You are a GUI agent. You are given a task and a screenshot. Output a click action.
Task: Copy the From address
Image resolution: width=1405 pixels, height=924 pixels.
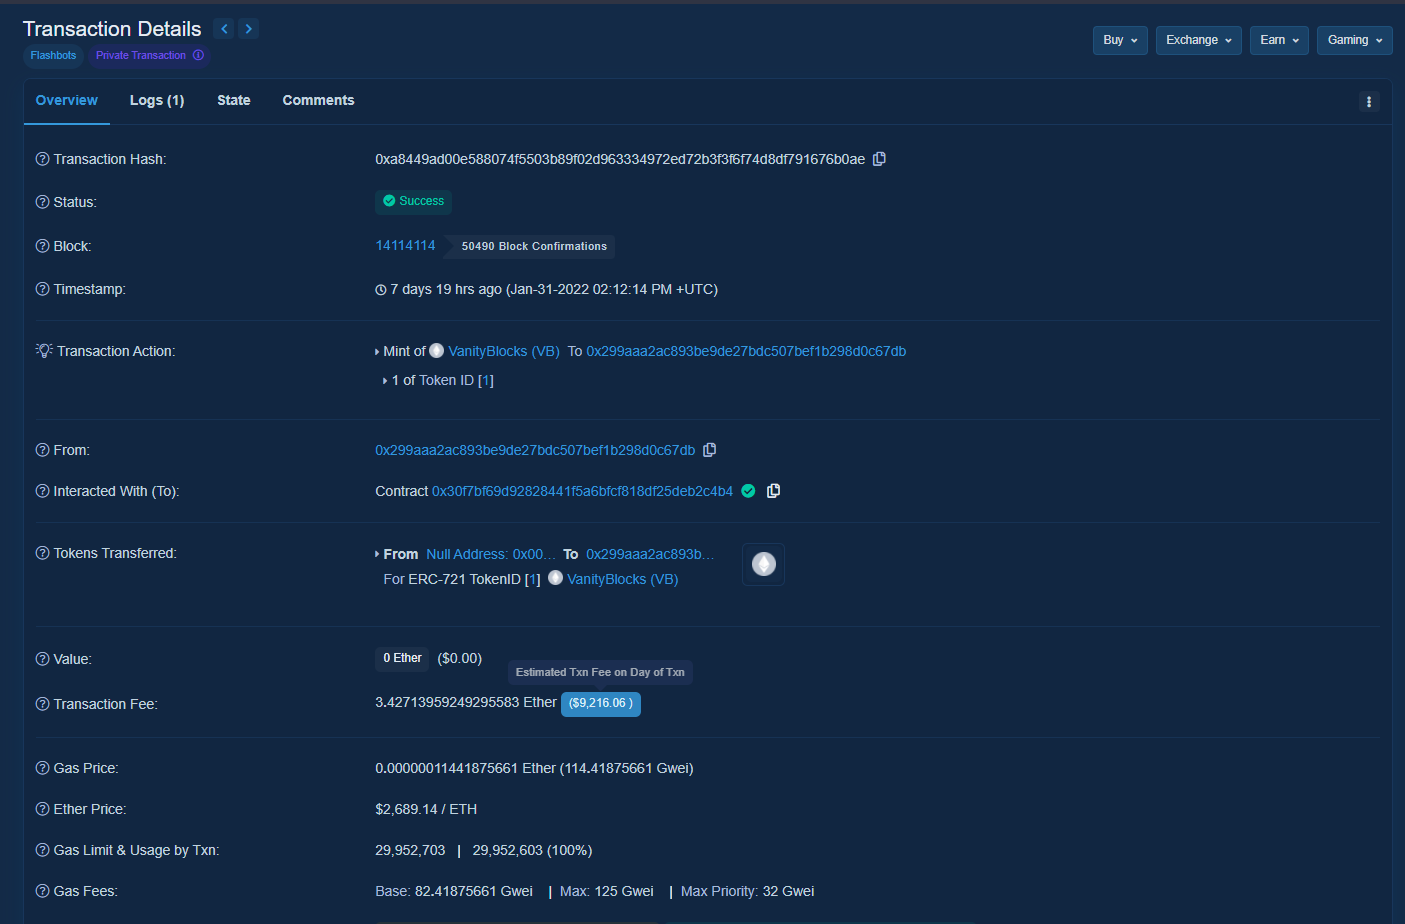[710, 450]
